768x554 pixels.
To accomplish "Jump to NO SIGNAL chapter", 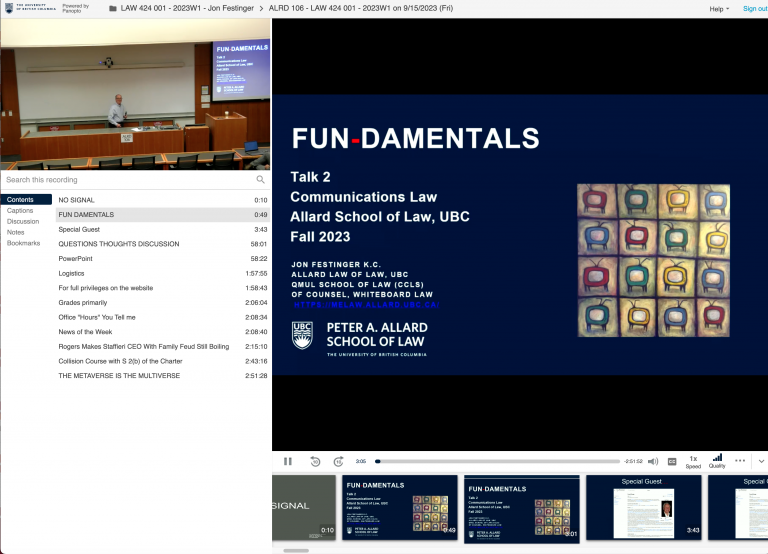I will coord(163,200).
